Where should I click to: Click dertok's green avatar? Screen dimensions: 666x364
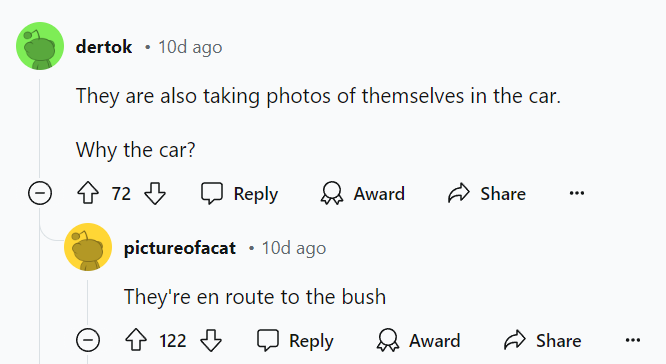[x=40, y=46]
